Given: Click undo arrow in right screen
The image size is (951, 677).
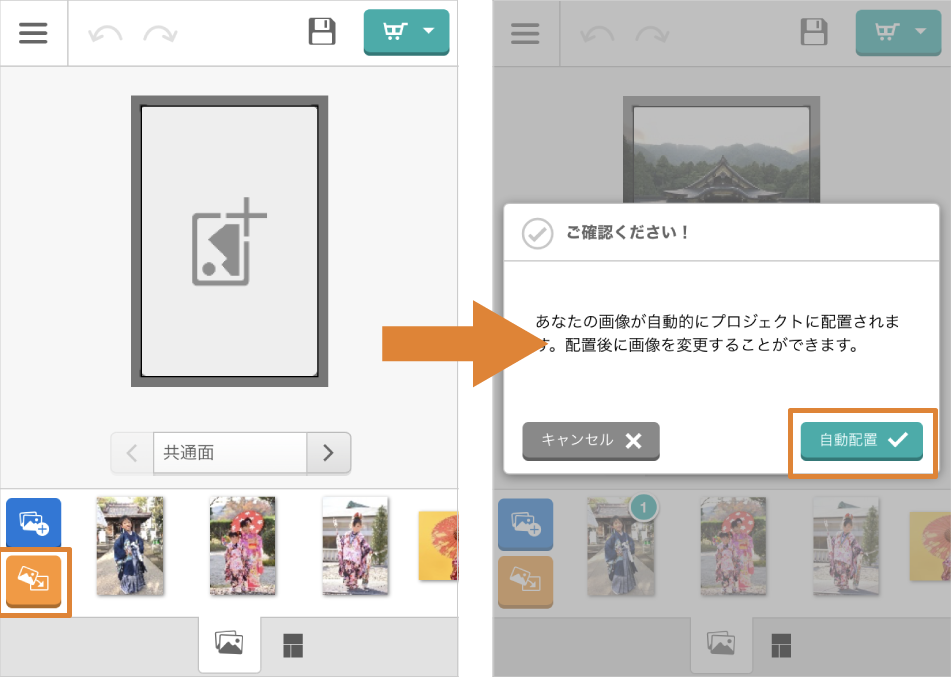Looking at the screenshot, I should 597,35.
